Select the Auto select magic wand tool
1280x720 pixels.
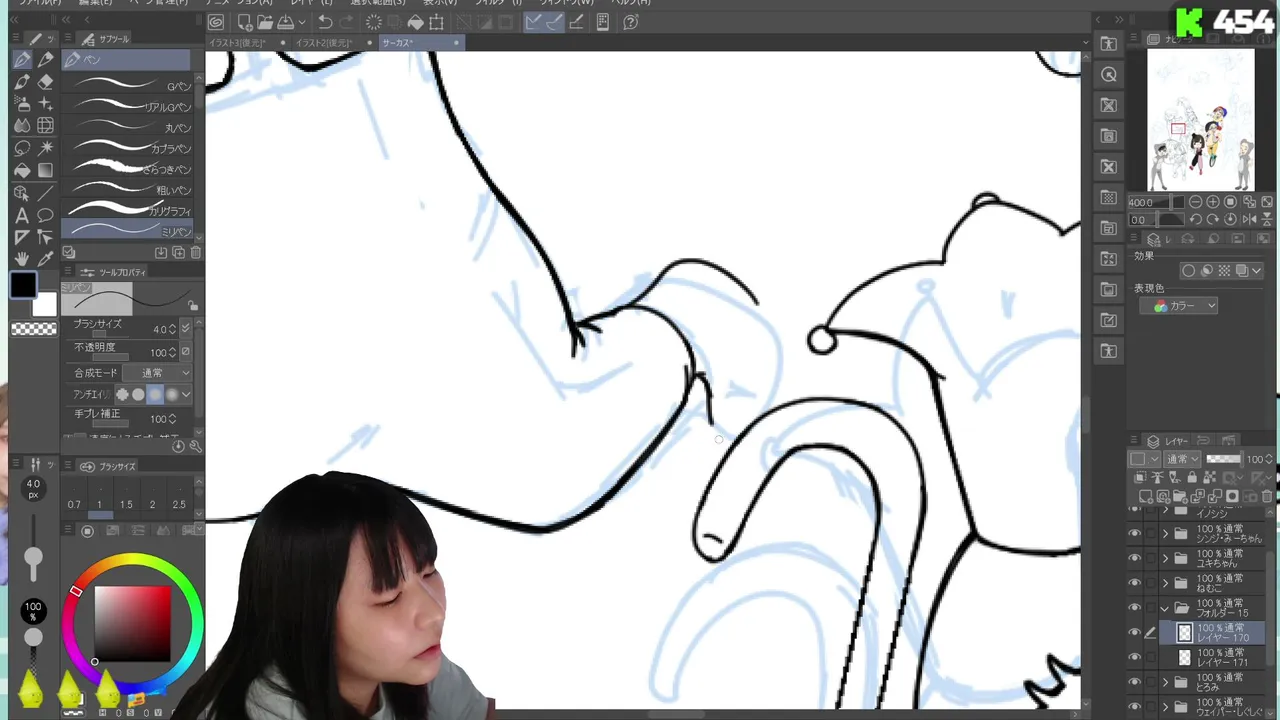click(x=45, y=148)
